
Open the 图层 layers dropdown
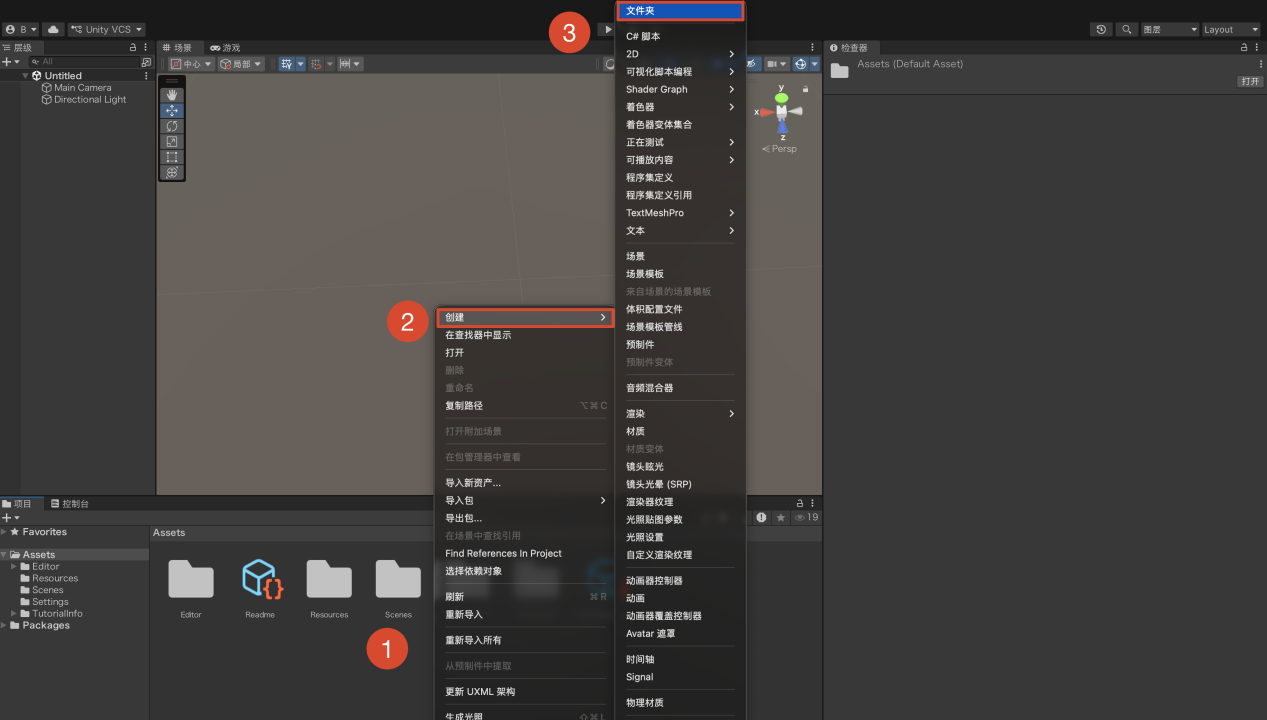(1170, 29)
